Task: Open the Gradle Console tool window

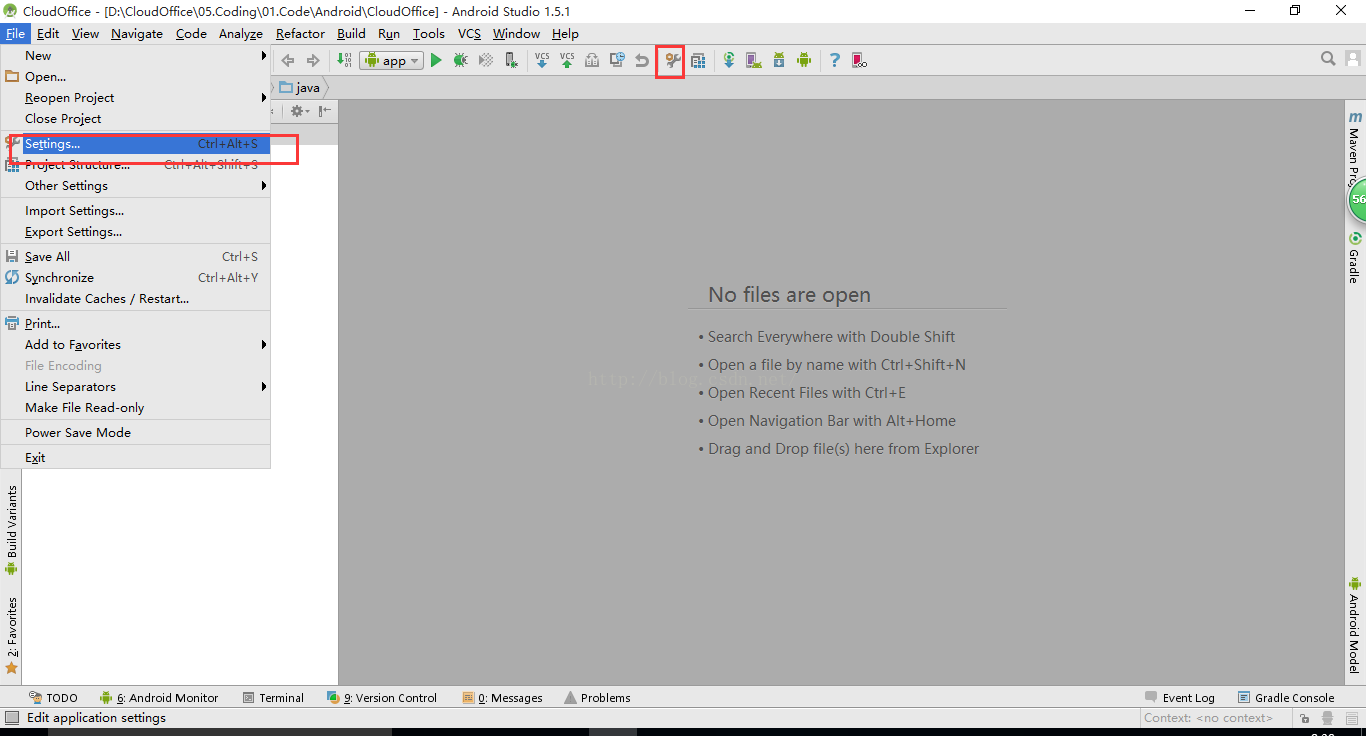Action: (x=1286, y=698)
